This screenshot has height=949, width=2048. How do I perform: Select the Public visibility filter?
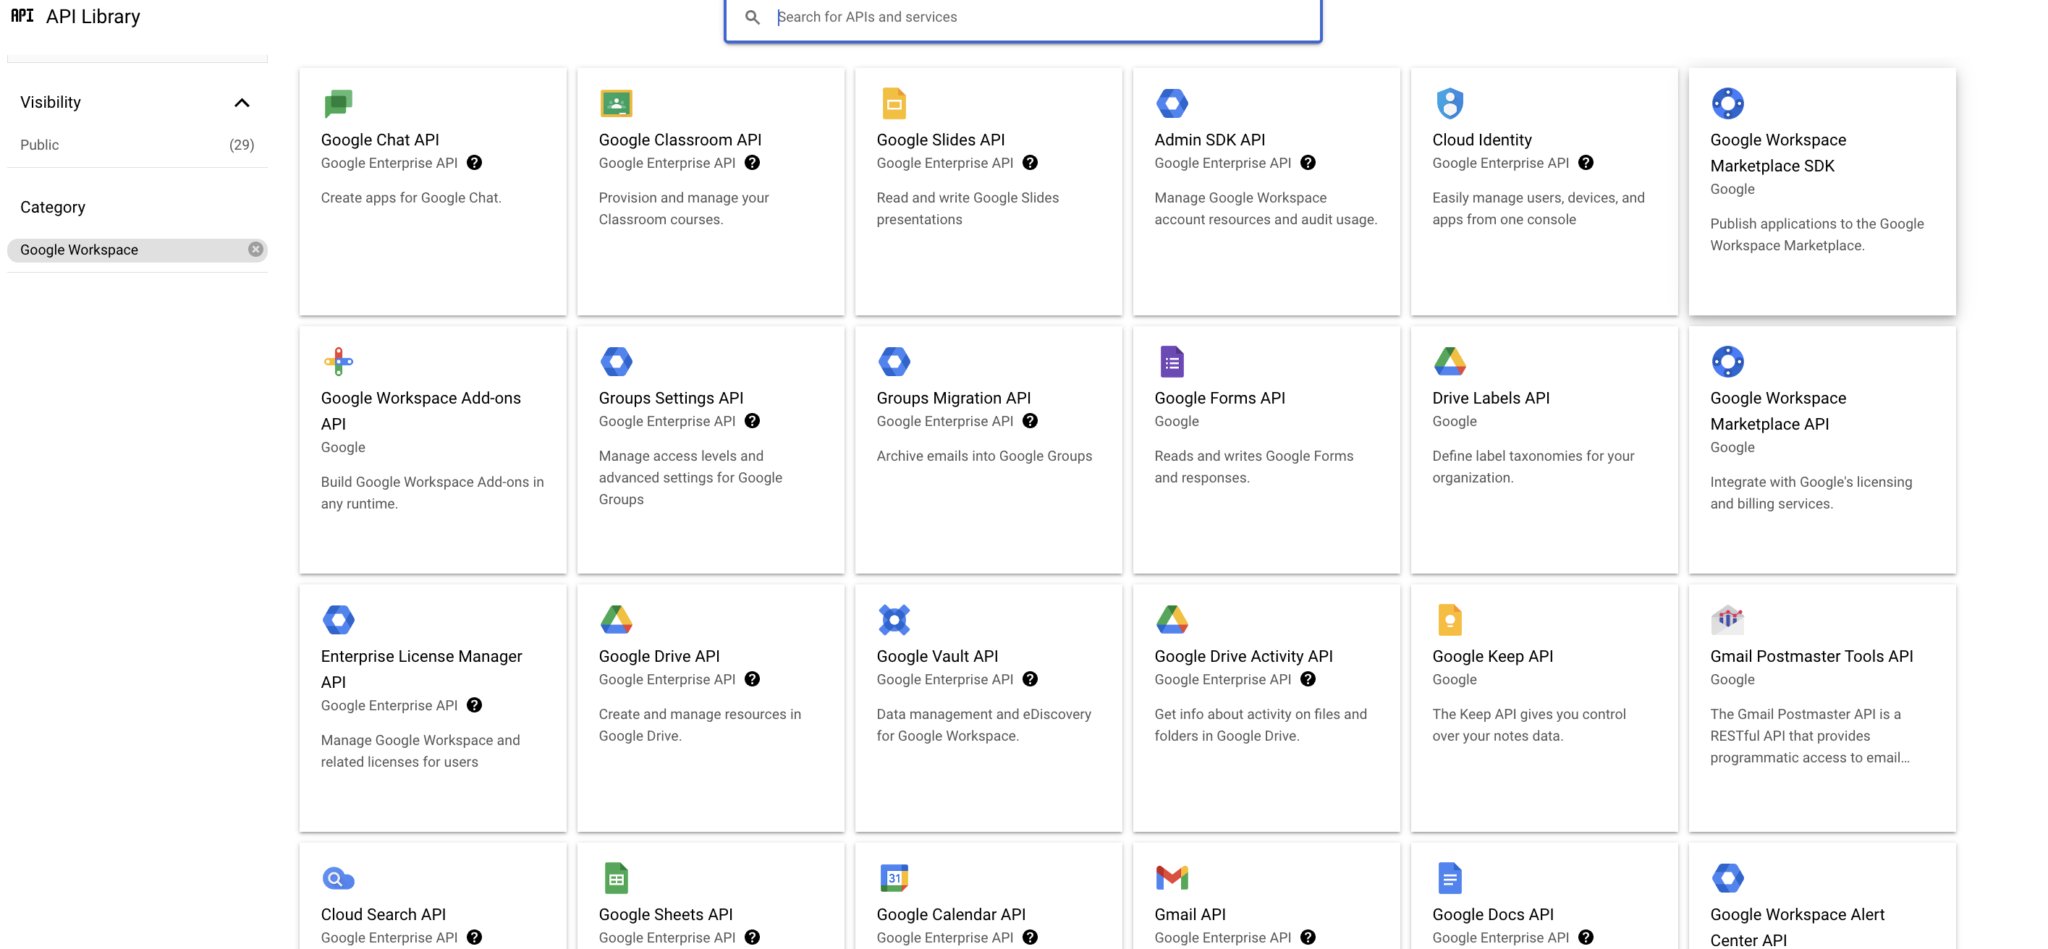(39, 144)
